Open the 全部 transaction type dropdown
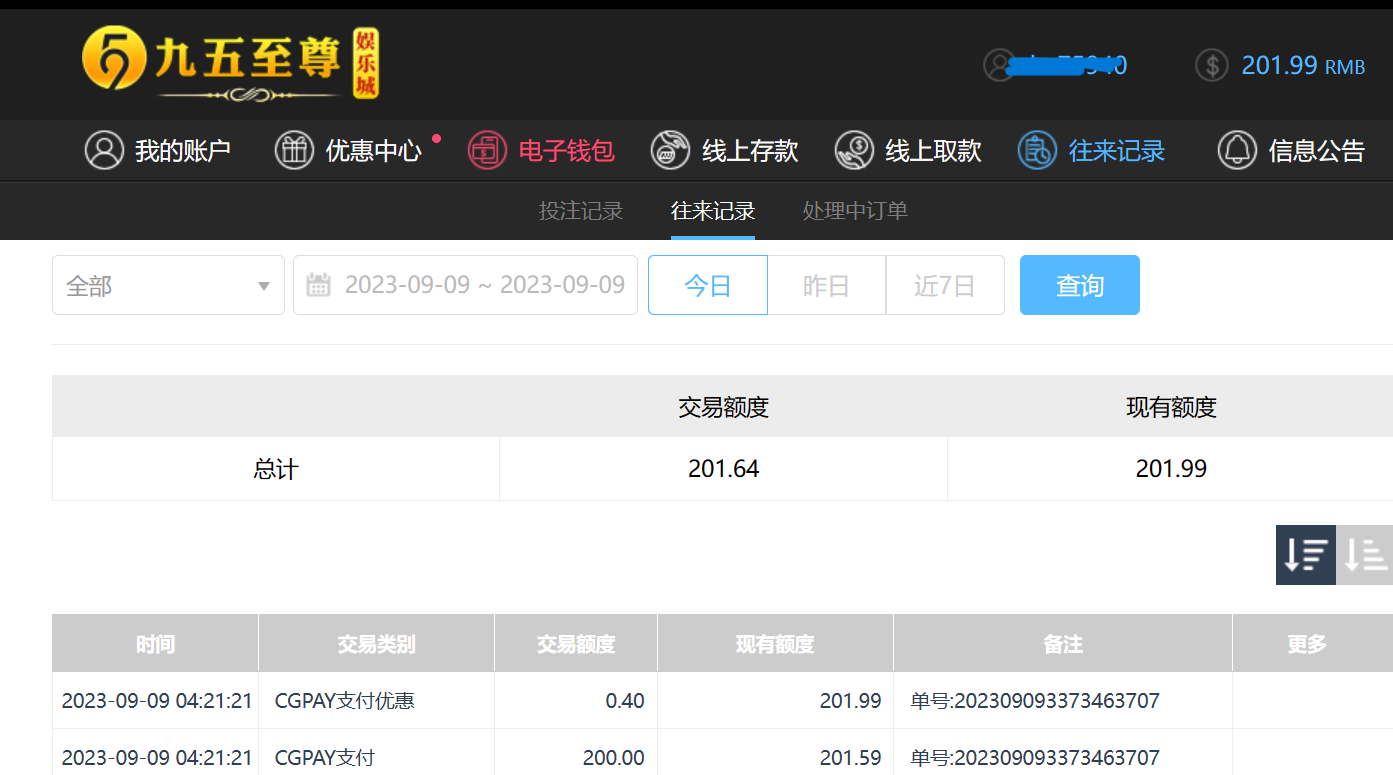Viewport: 1393px width, 775px height. coord(168,285)
